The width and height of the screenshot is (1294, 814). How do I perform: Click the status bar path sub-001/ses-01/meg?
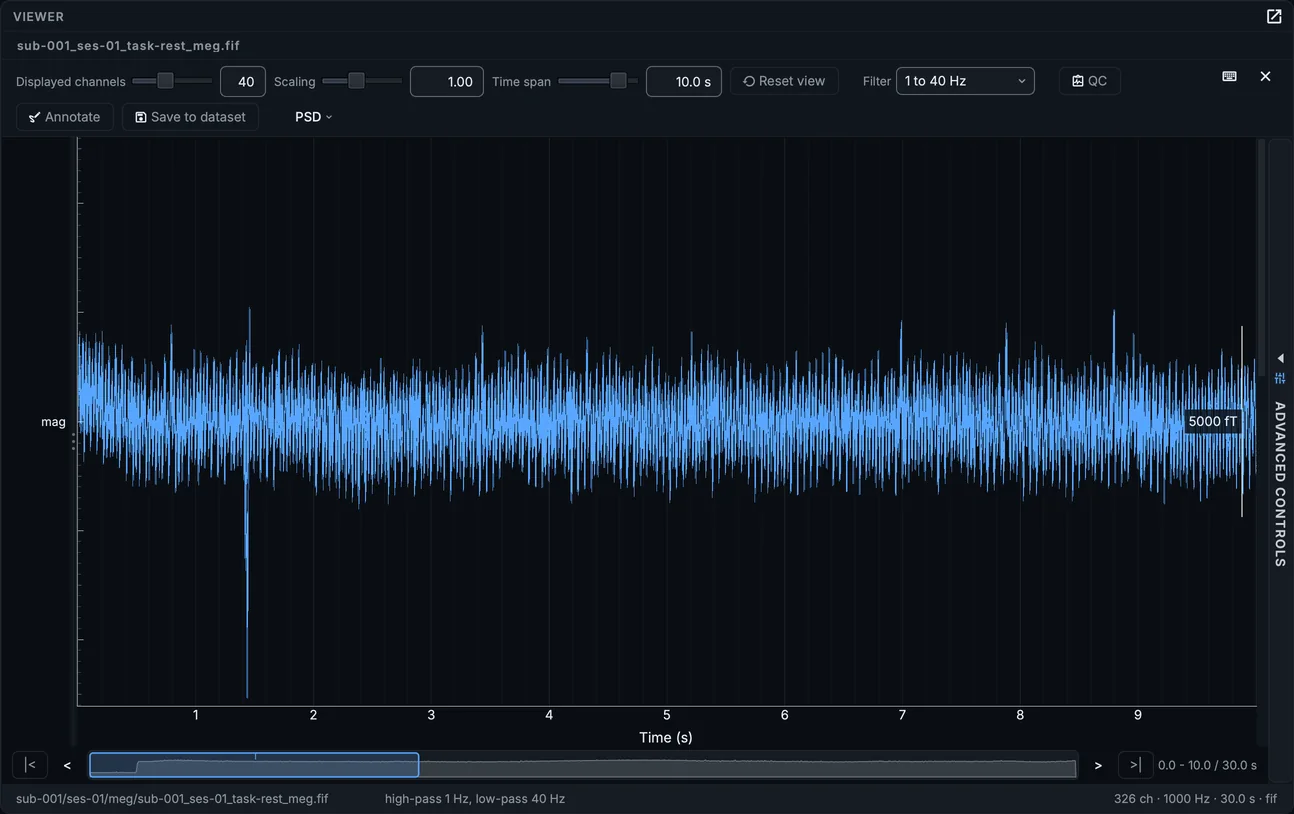click(x=172, y=798)
